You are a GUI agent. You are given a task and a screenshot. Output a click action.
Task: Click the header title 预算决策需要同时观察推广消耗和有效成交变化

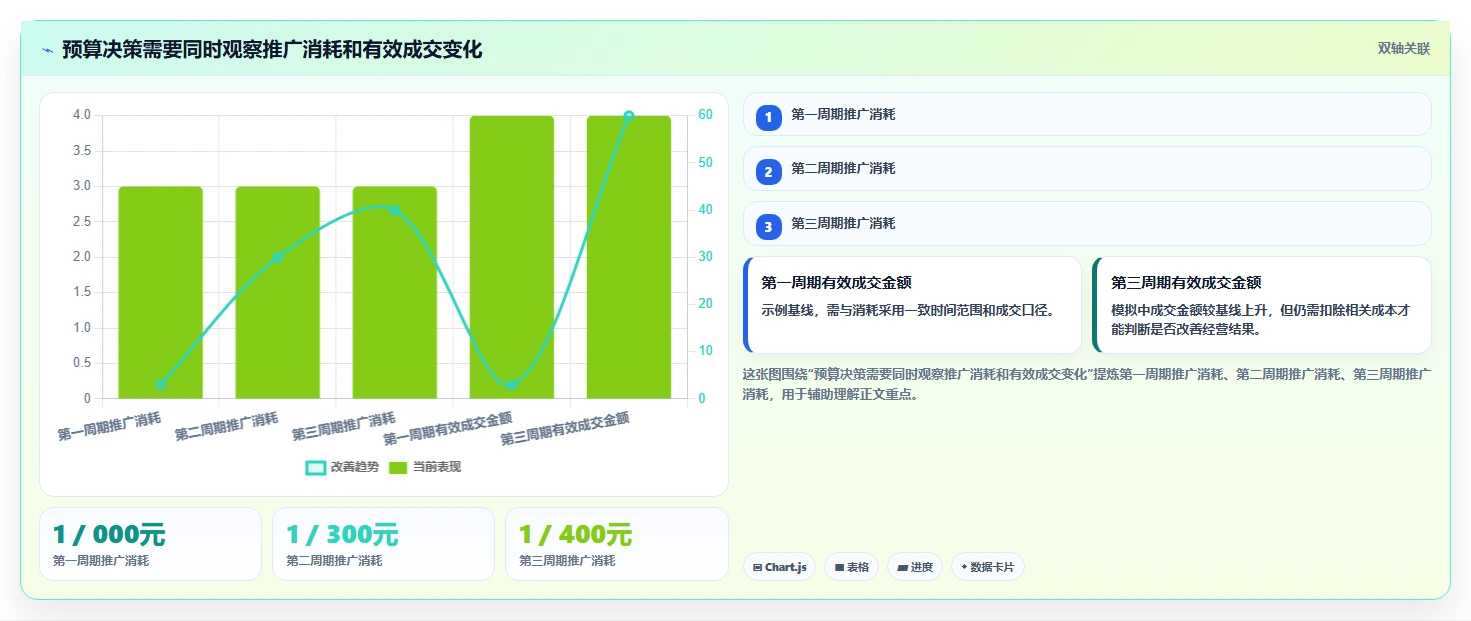(x=272, y=49)
